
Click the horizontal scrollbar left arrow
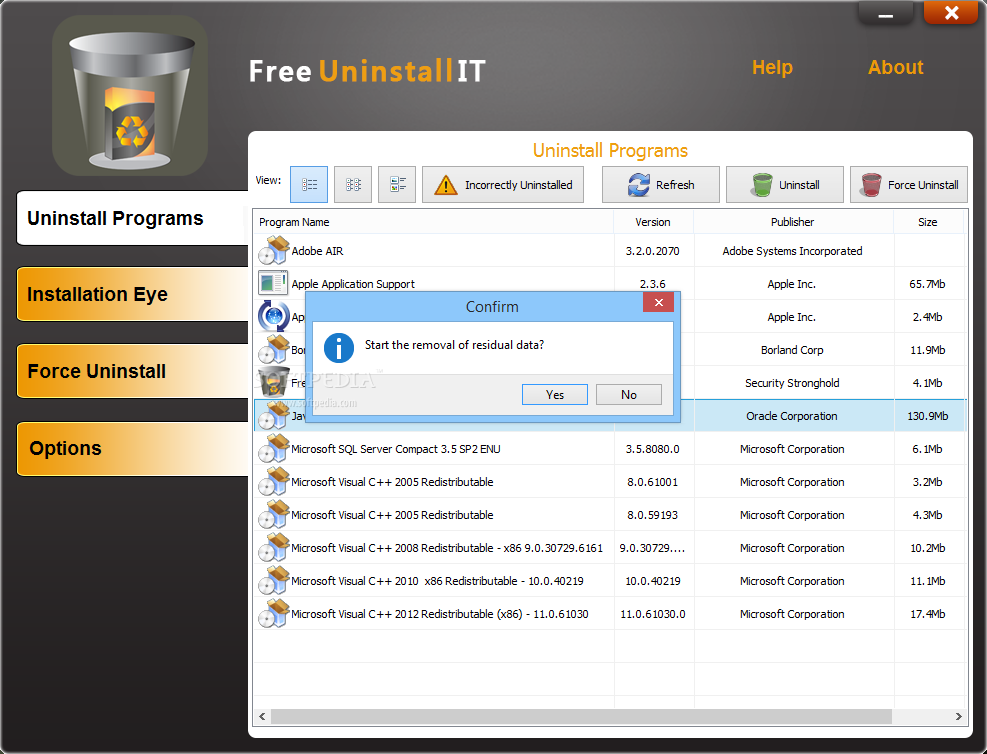pos(262,716)
